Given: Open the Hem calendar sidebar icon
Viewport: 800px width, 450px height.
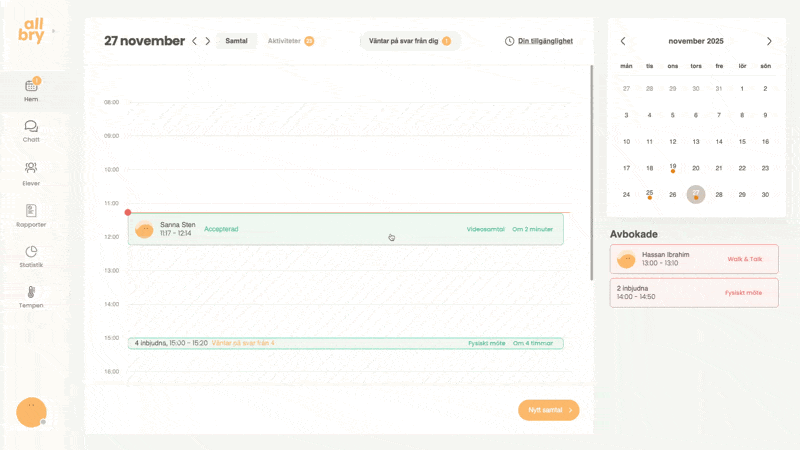Looking at the screenshot, I should (x=31, y=87).
